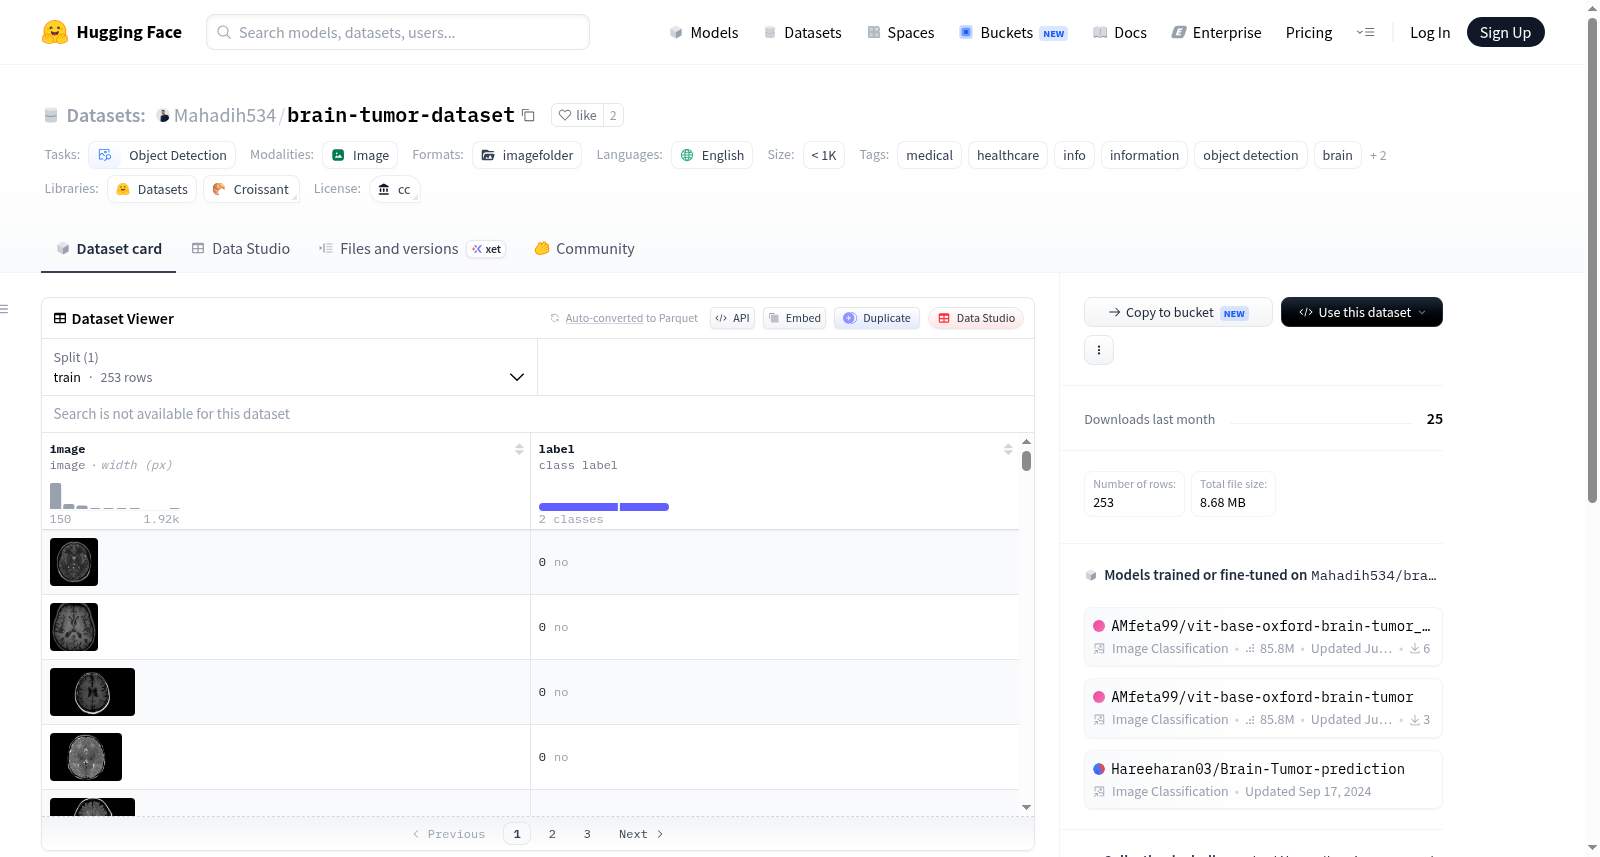The height and width of the screenshot is (857, 1600).
Task: Switch to the Files and versions tab
Action: pos(412,249)
